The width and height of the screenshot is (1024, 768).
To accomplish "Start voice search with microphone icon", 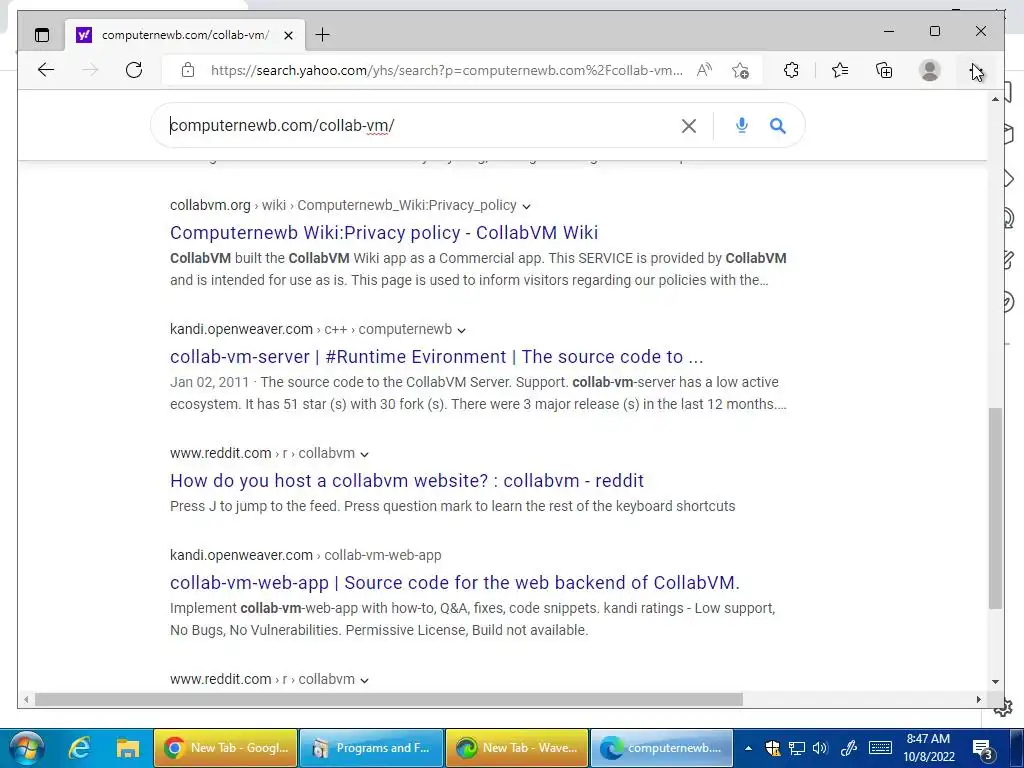I will click(741, 125).
